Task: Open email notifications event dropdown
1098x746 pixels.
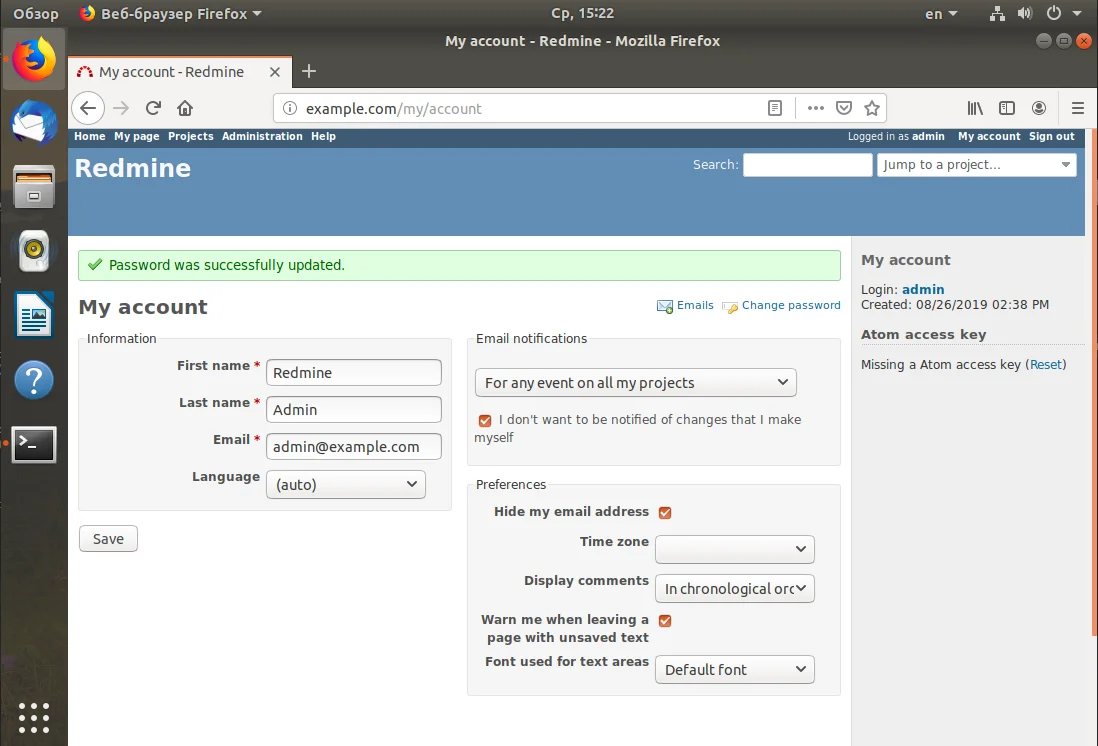Action: (x=636, y=382)
